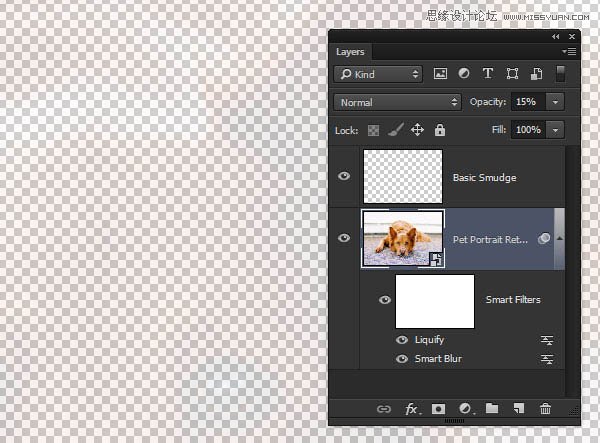Filter for smart objects icon
600x443 pixels.
(x=536, y=73)
